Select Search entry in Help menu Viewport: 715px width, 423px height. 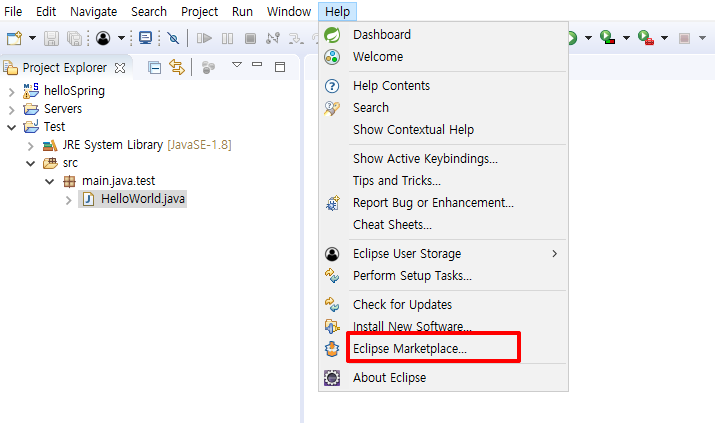click(443, 108)
